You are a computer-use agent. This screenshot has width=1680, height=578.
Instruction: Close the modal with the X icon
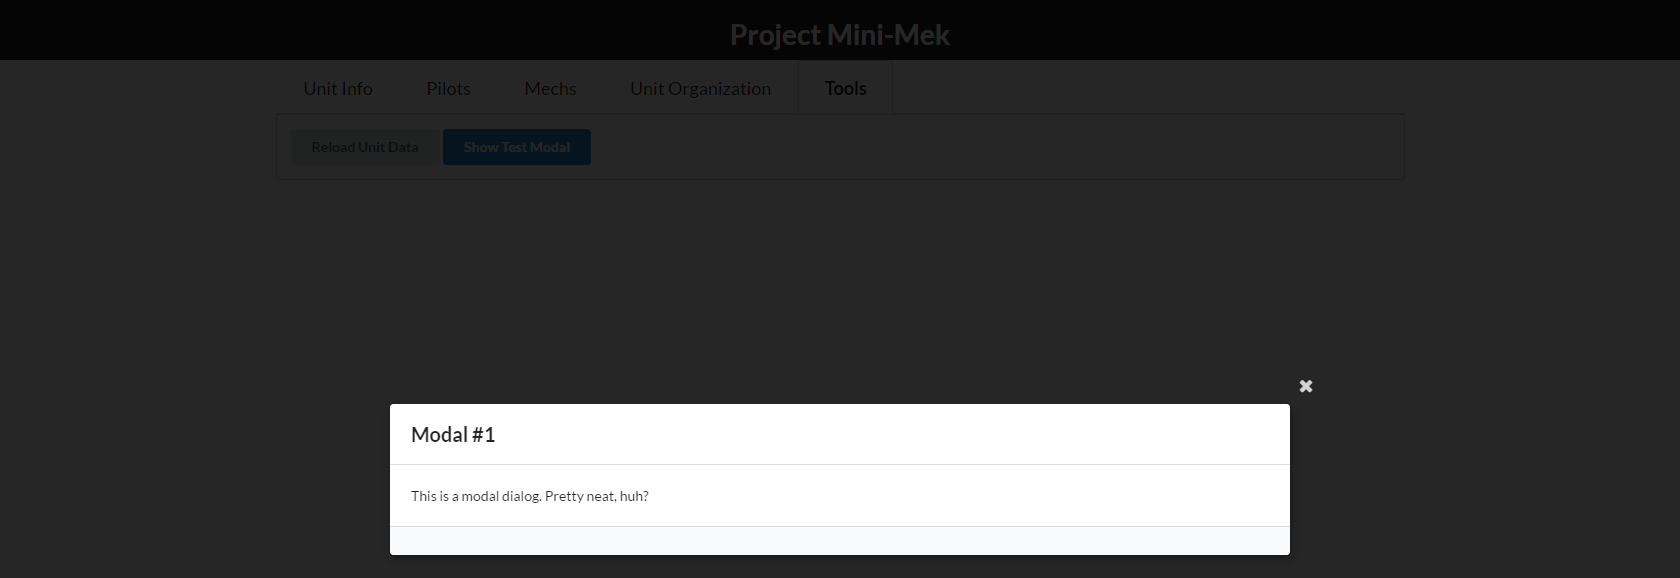coord(1305,386)
